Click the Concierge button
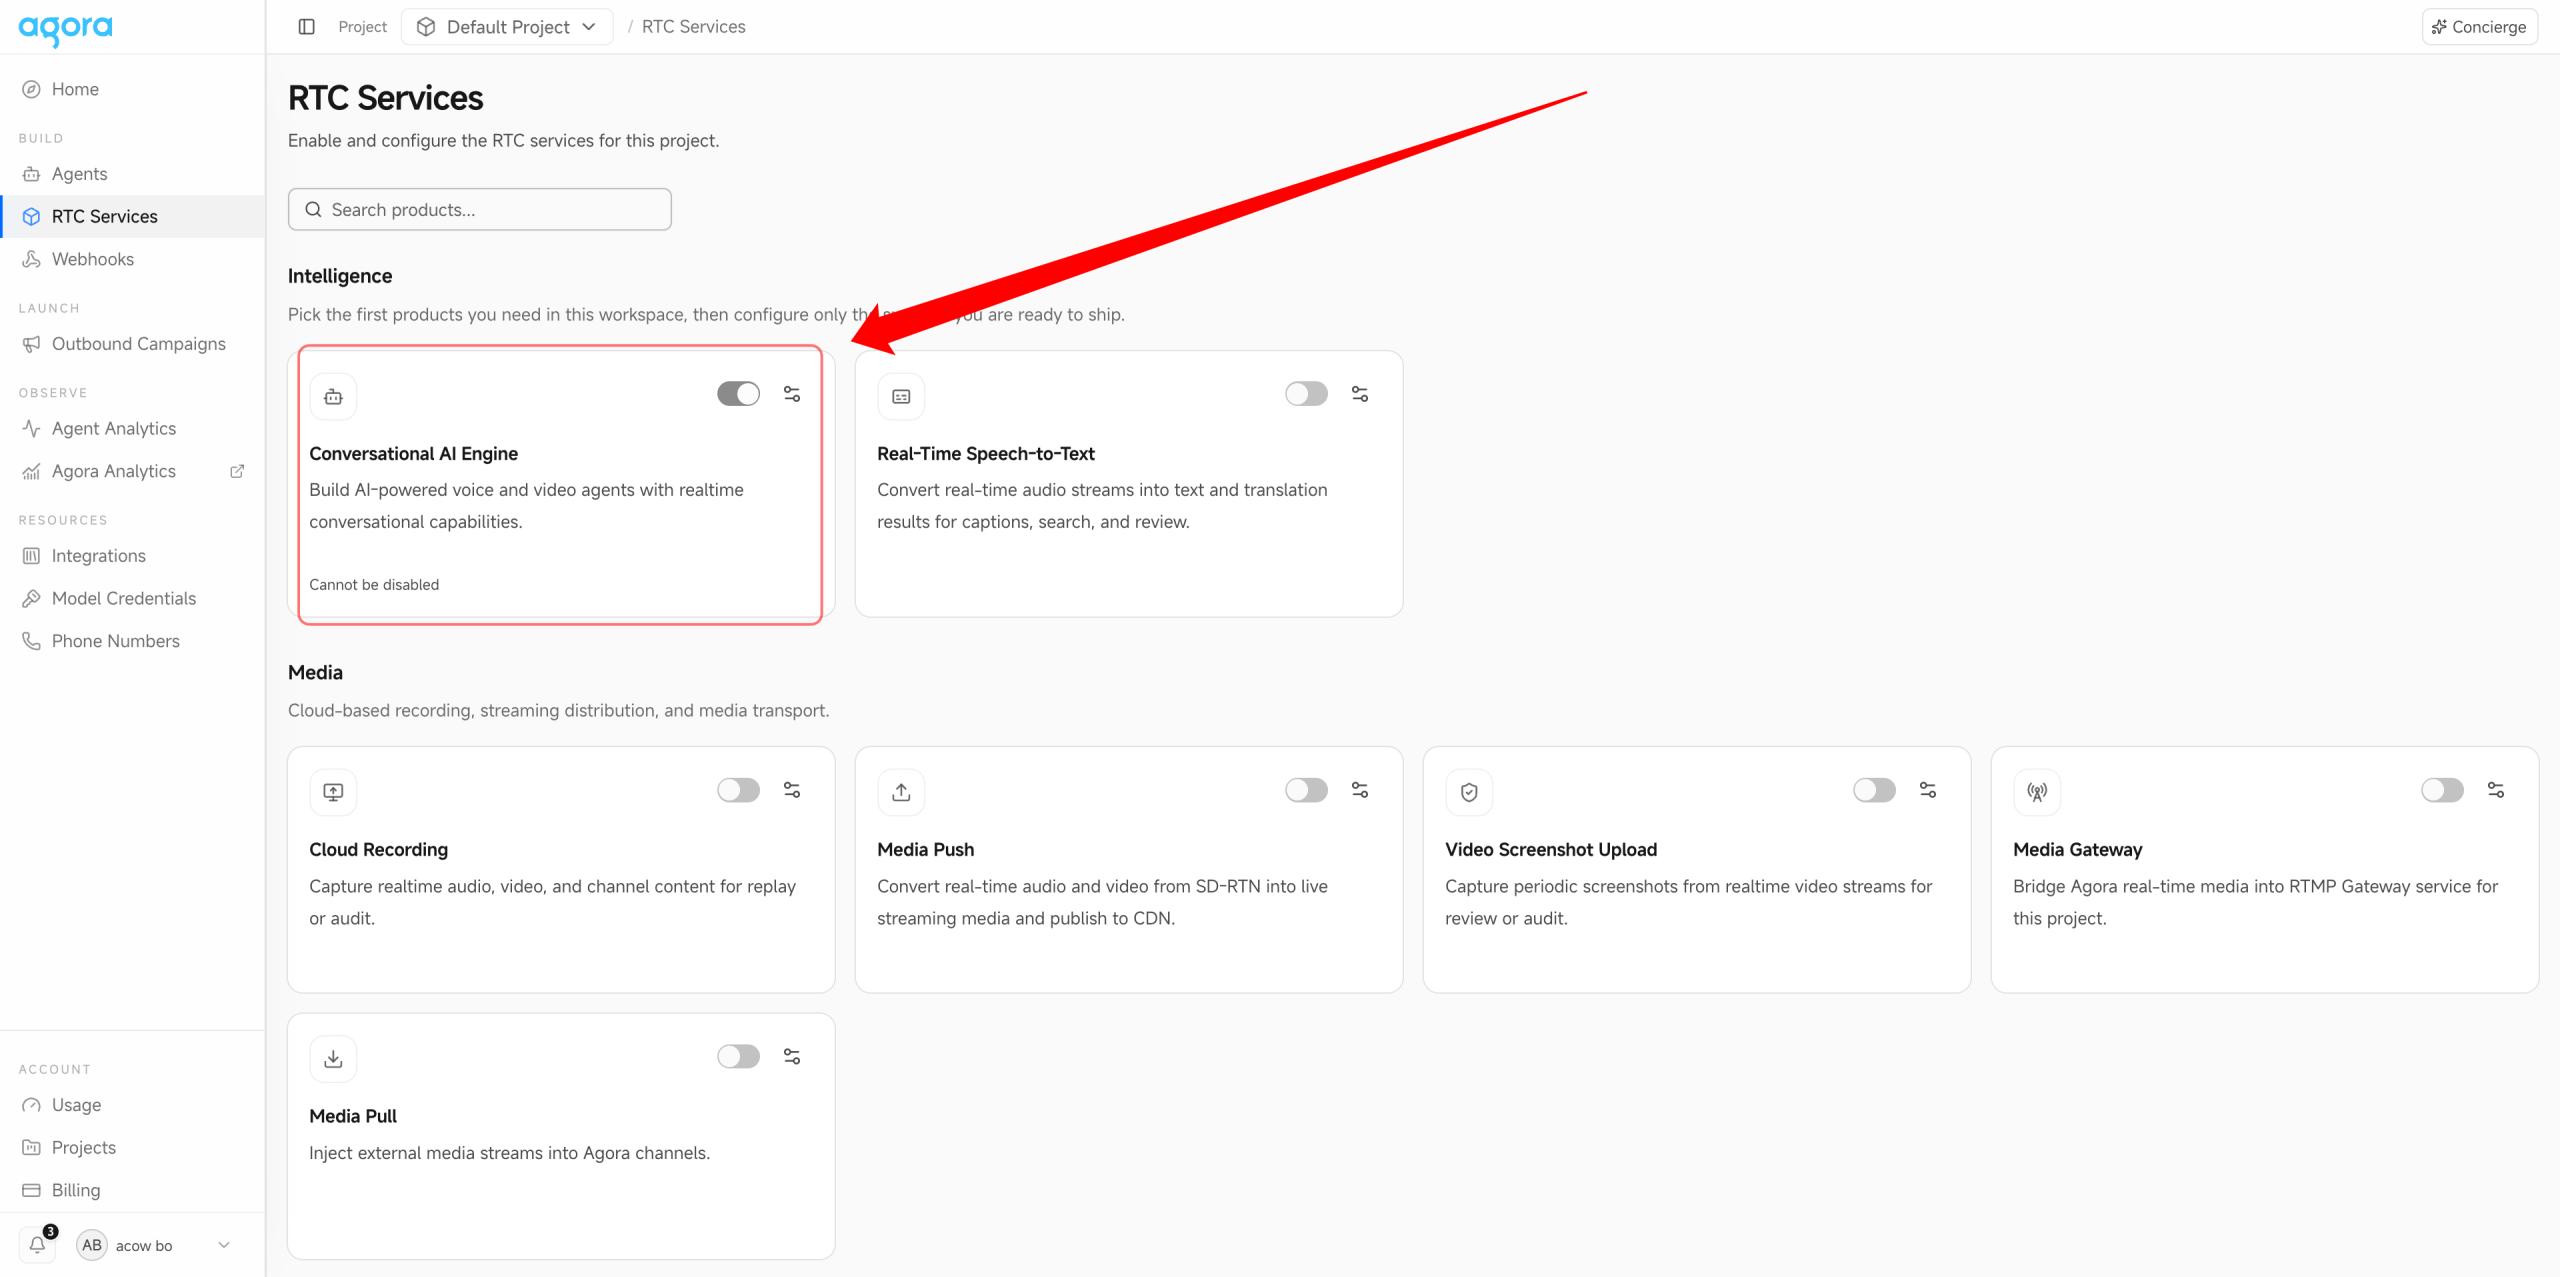This screenshot has height=1277, width=2560. [2479, 27]
